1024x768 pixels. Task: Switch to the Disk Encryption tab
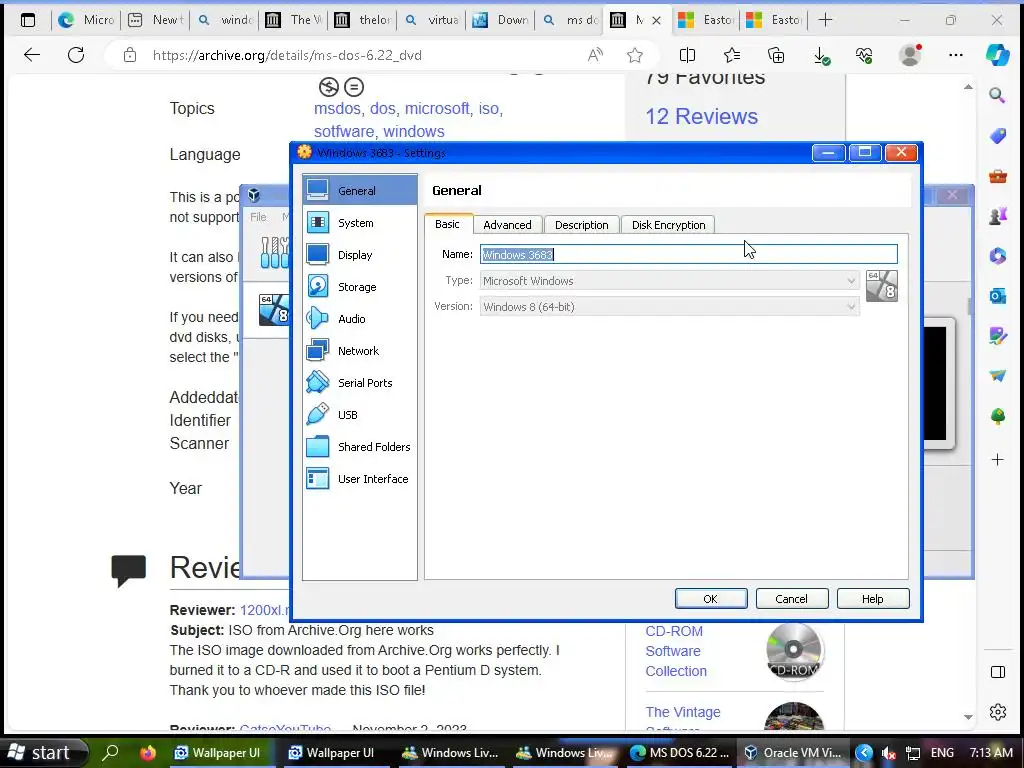click(668, 225)
